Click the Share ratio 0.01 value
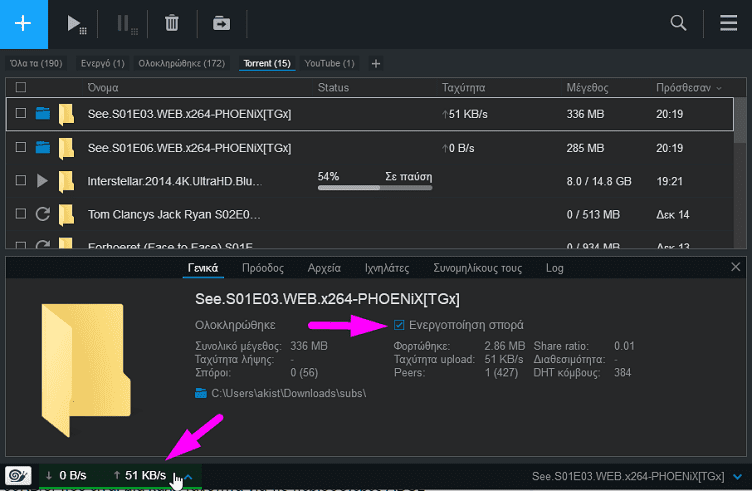The width and height of the screenshot is (752, 491). pos(624,346)
